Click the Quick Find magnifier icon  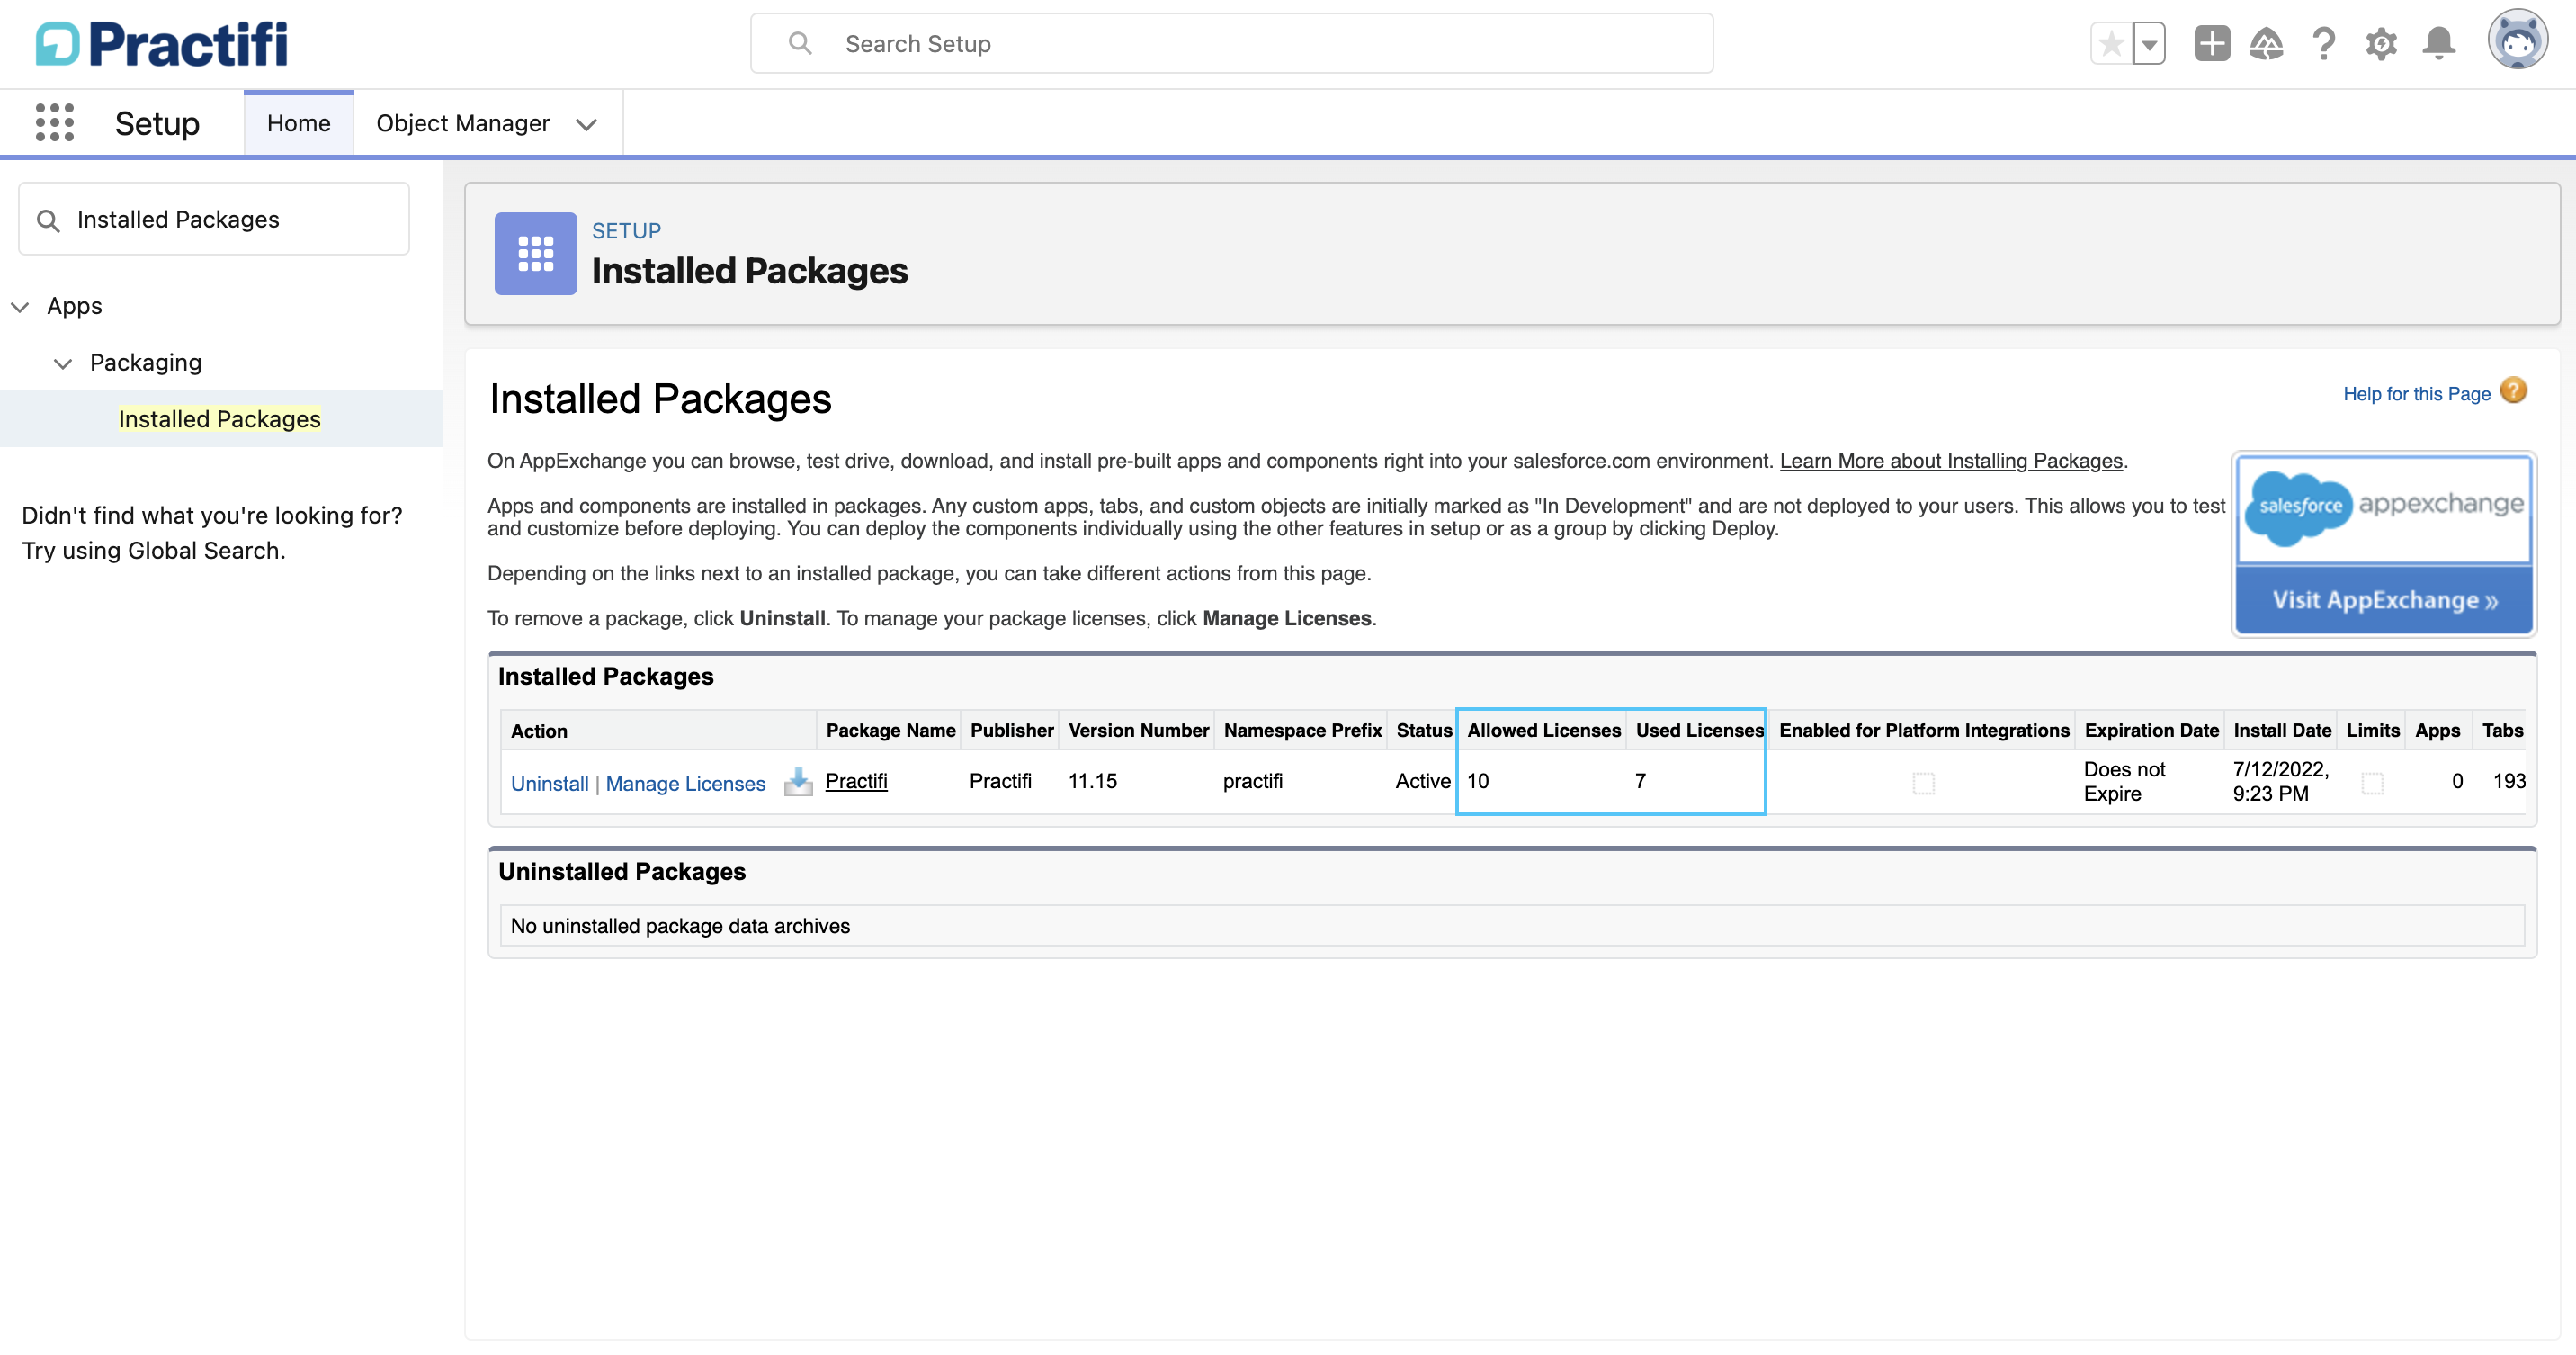point(48,220)
